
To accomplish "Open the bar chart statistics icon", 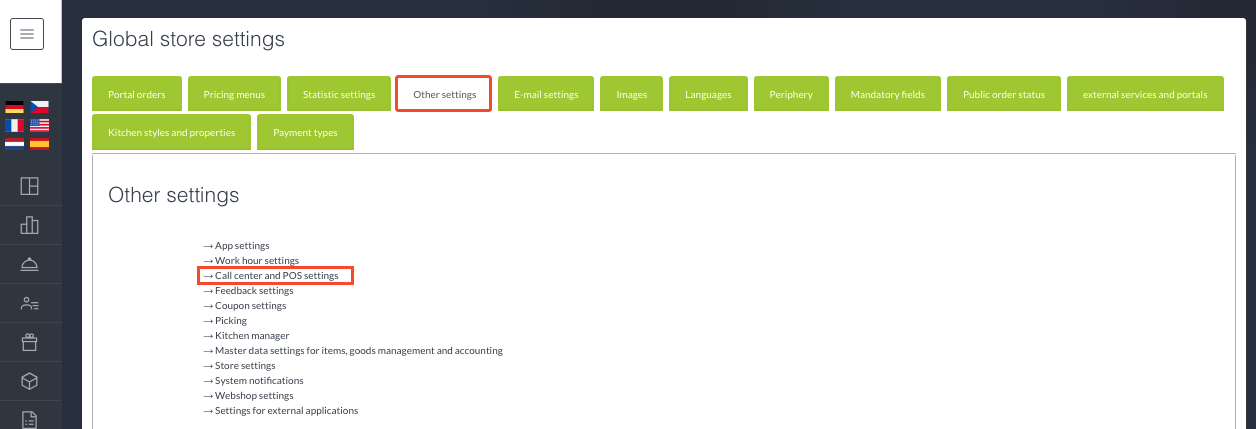I will coord(30,225).
